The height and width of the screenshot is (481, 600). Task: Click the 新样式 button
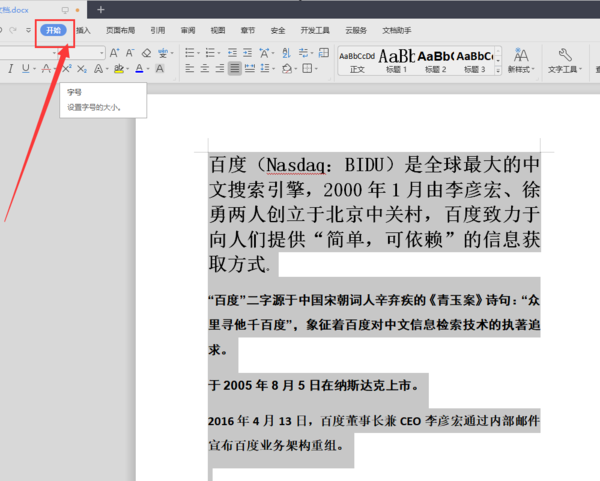pyautogui.click(x=521, y=61)
